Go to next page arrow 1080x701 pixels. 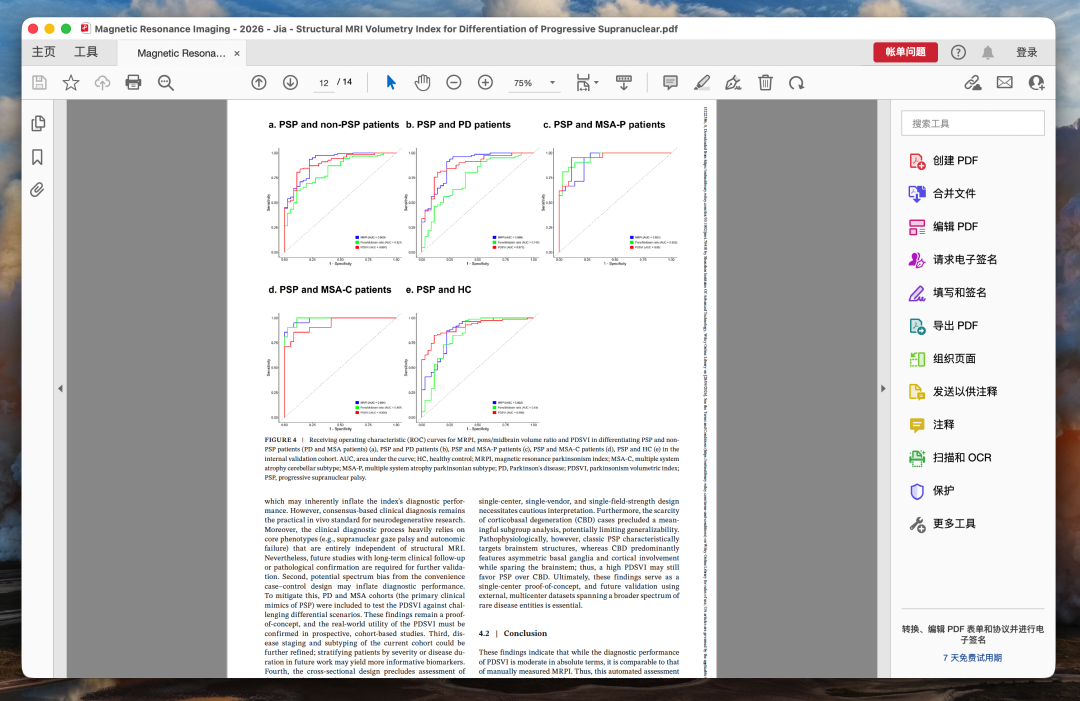(x=291, y=83)
